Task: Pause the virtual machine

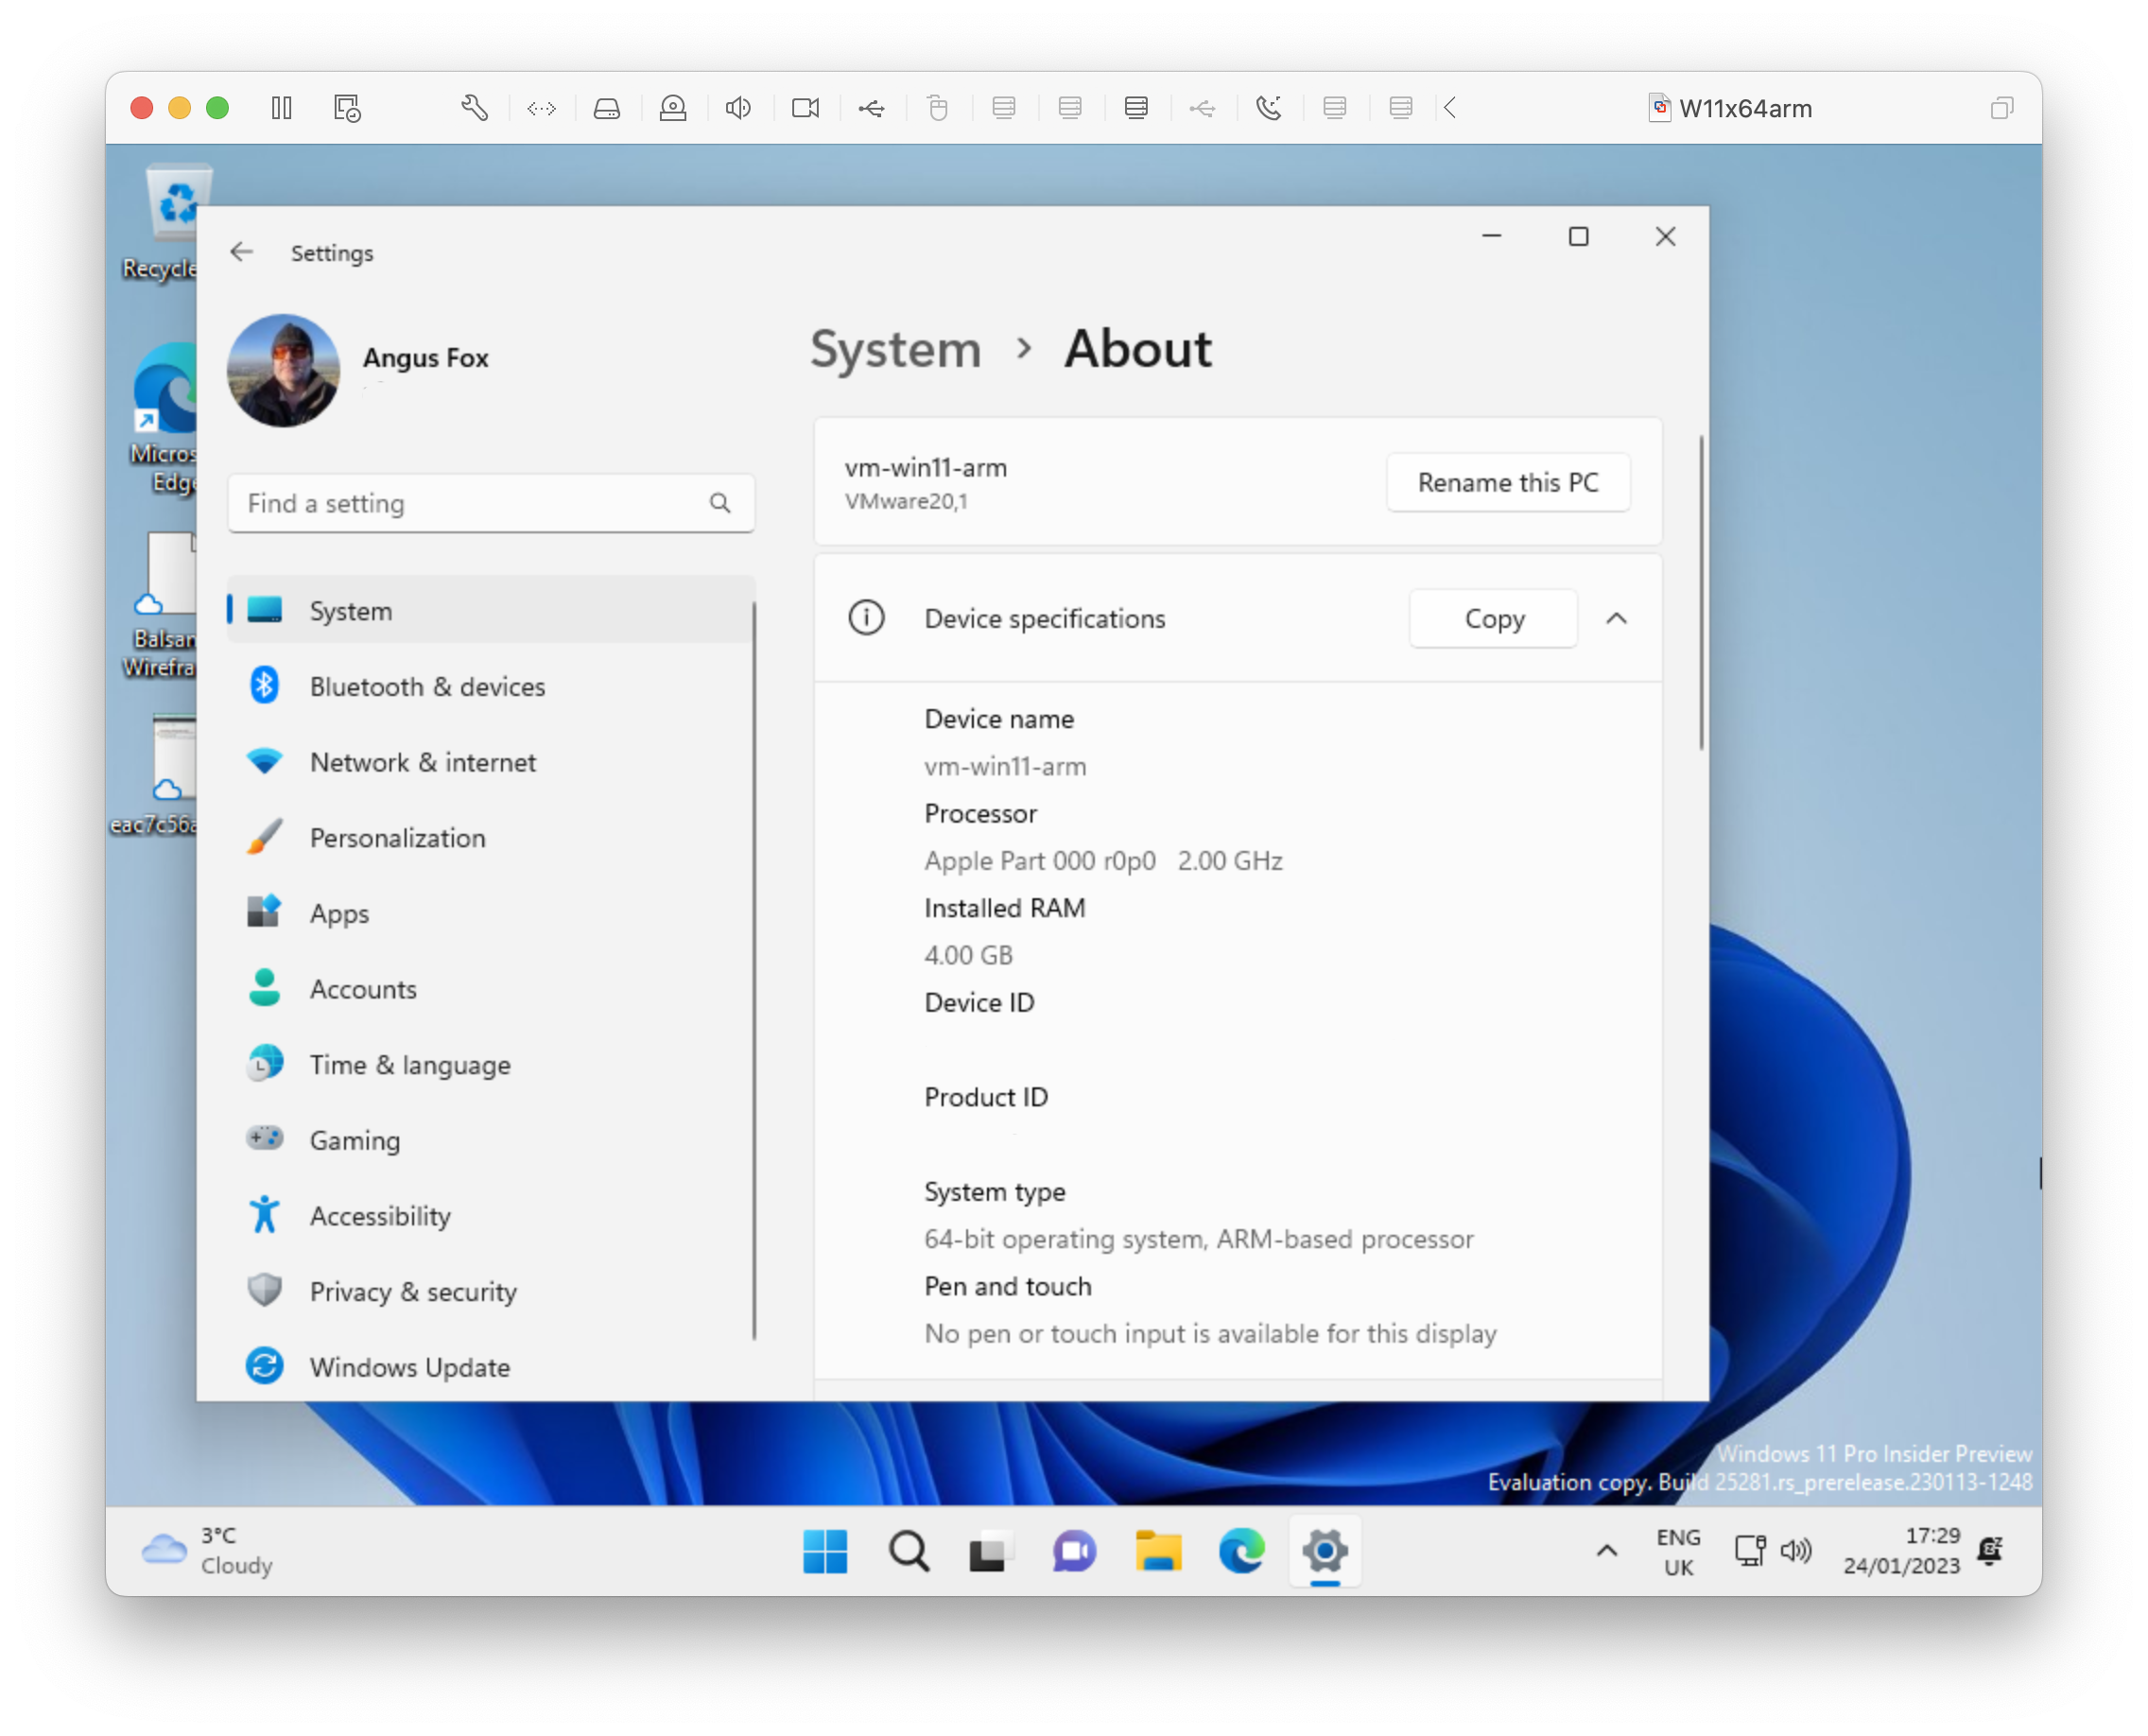Action: point(281,108)
